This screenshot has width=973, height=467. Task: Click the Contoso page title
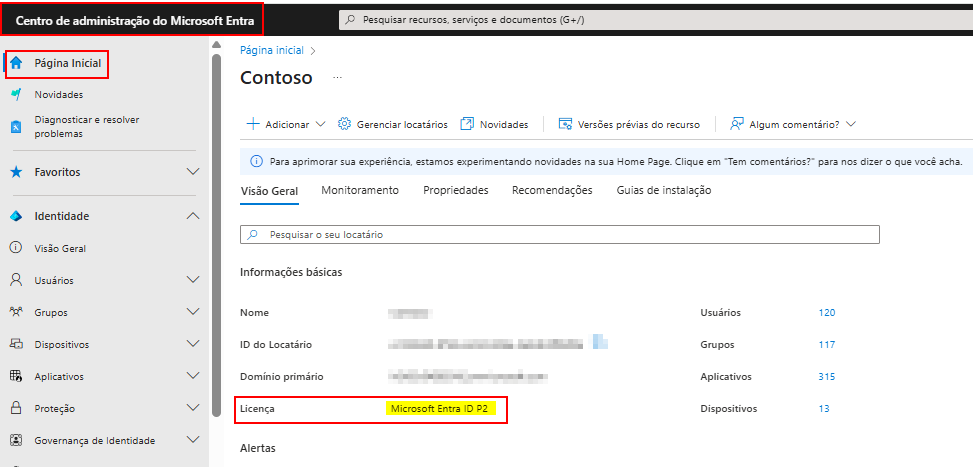pos(276,78)
